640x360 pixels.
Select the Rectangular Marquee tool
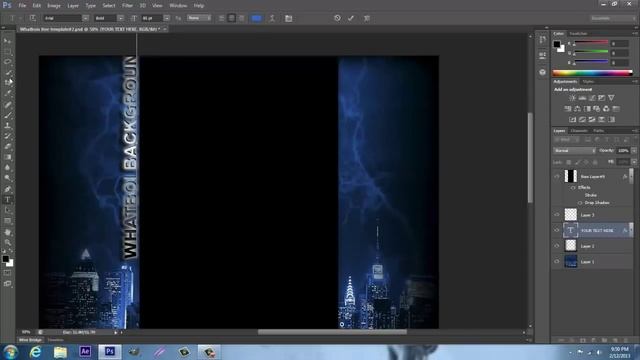[x=7, y=51]
